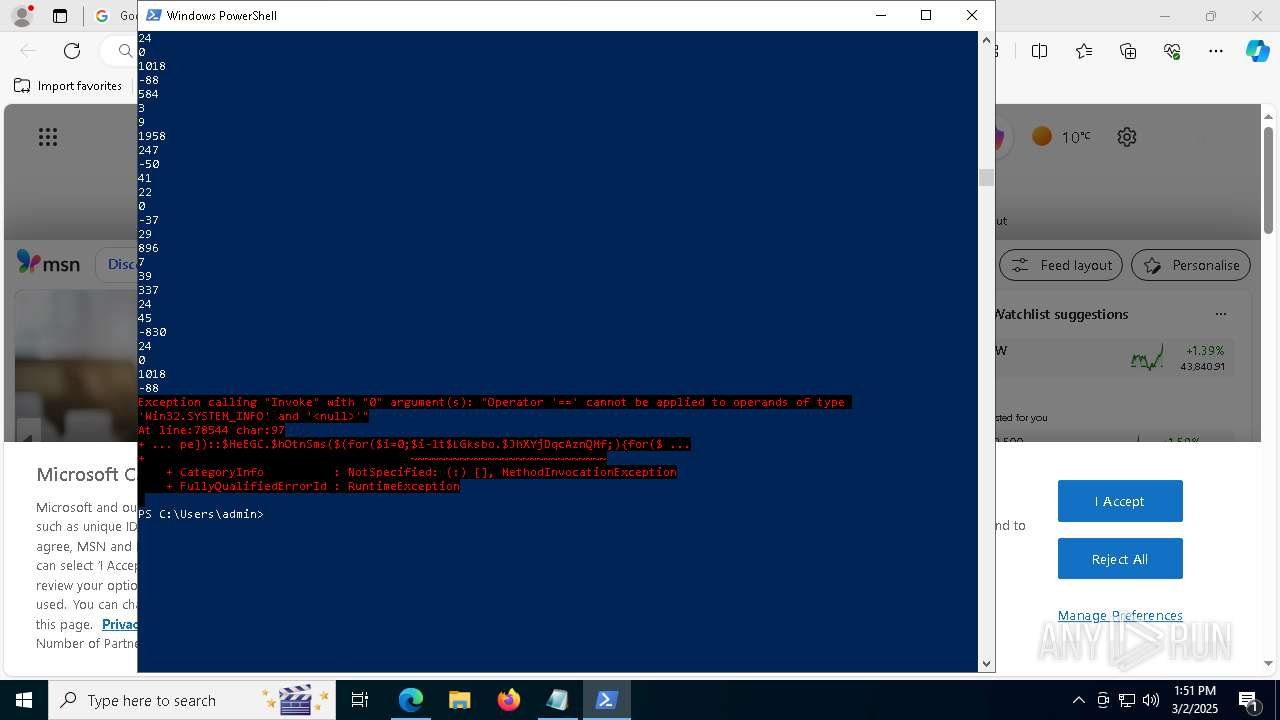Click Reject All cookie button
Image resolution: width=1280 pixels, height=720 pixels.
pyautogui.click(x=1120, y=559)
